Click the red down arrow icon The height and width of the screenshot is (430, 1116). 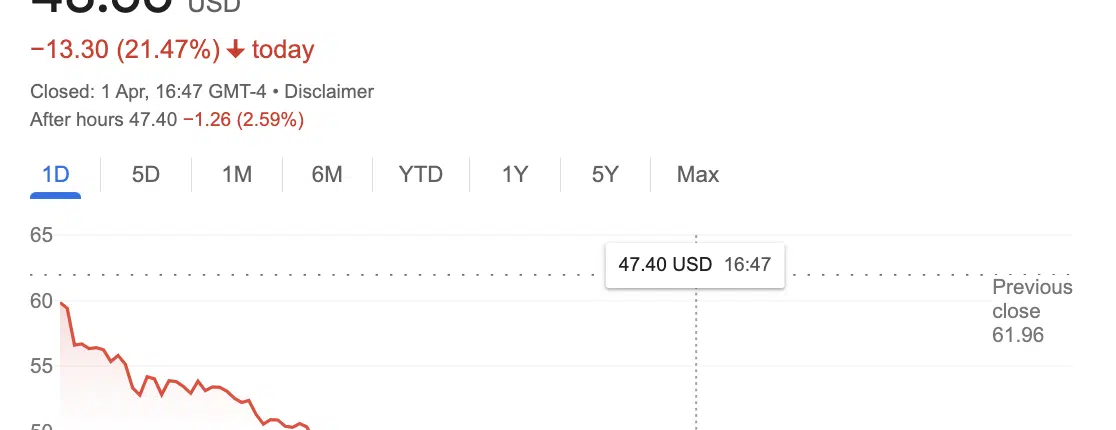coord(236,50)
